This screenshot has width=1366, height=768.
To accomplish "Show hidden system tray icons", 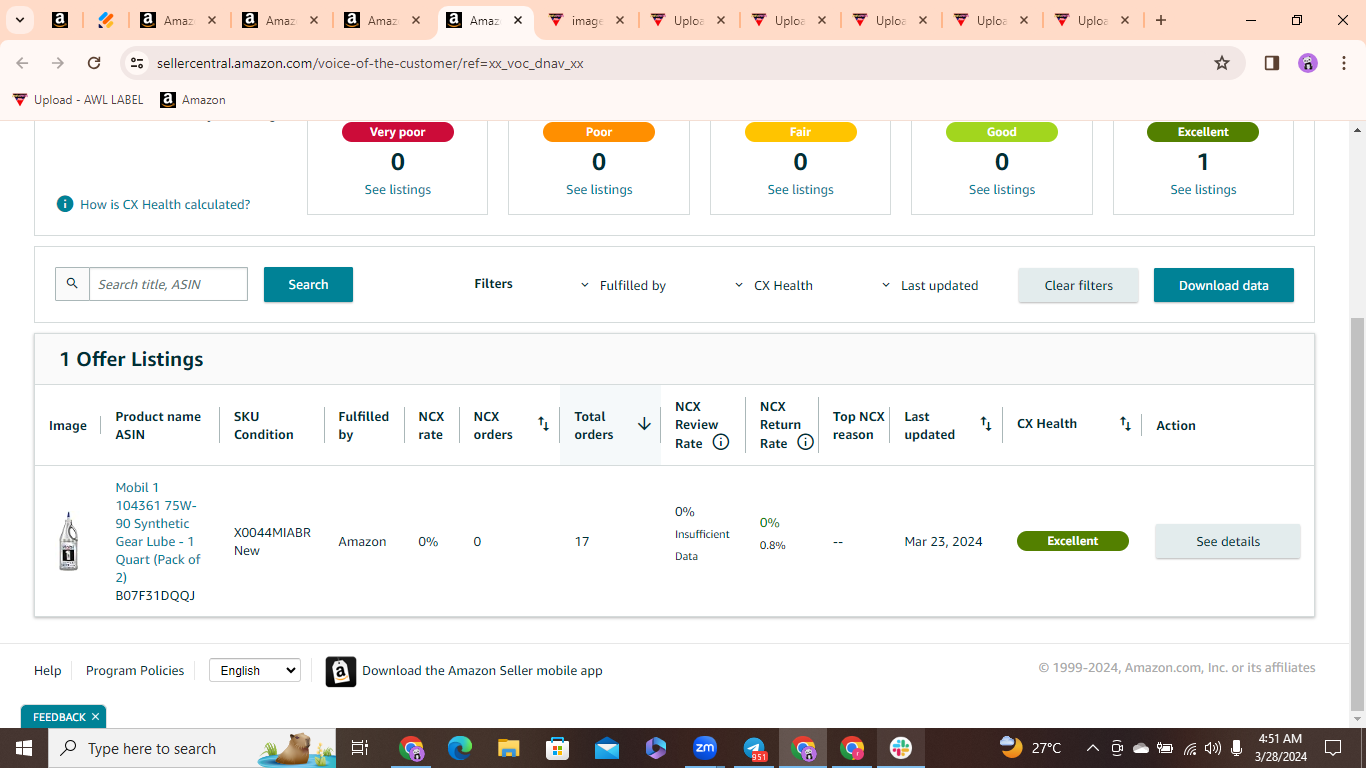I will 1092,748.
